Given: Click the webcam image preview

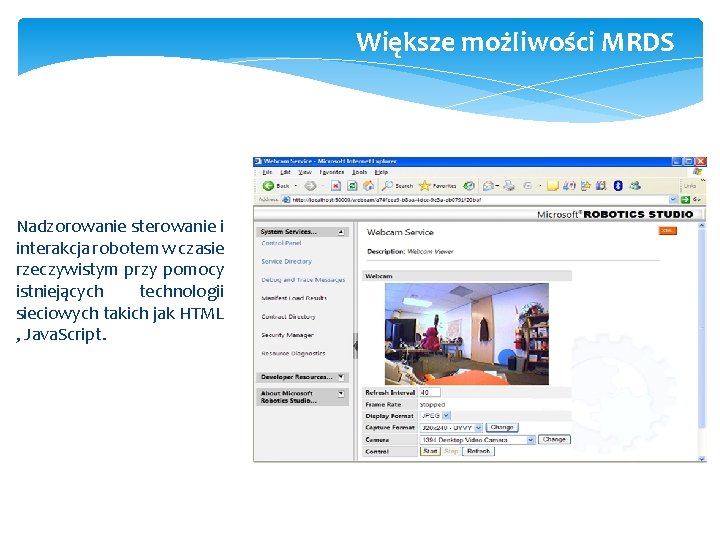Looking at the screenshot, I should tap(467, 334).
